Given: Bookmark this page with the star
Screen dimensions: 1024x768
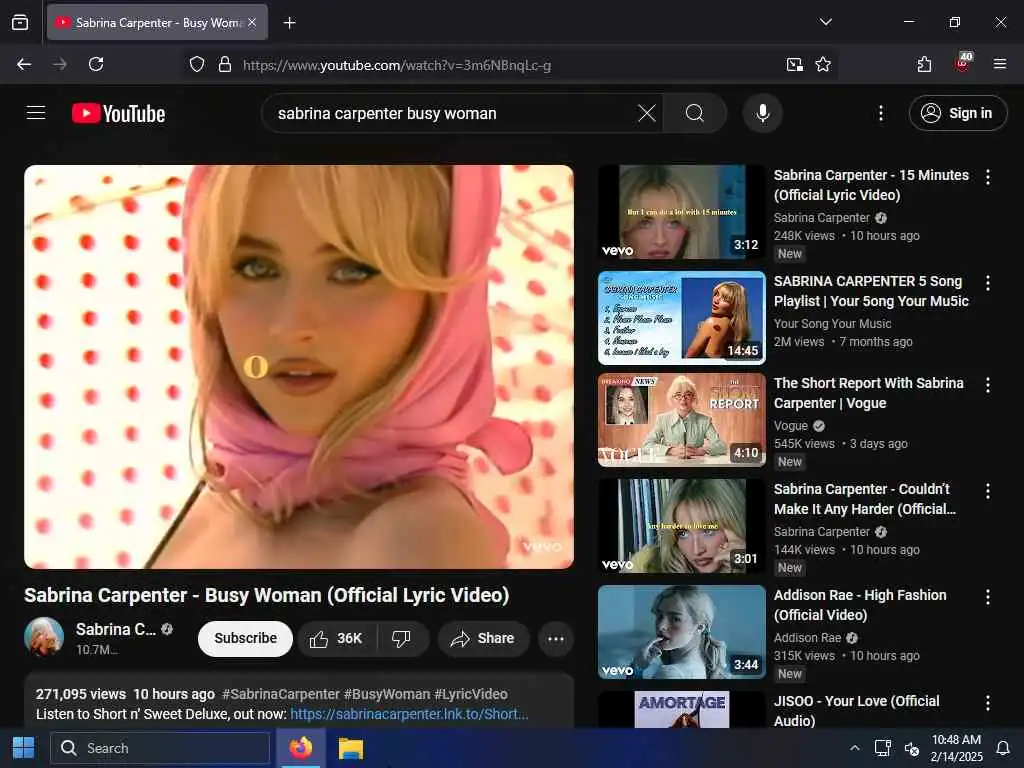Looking at the screenshot, I should 823,64.
